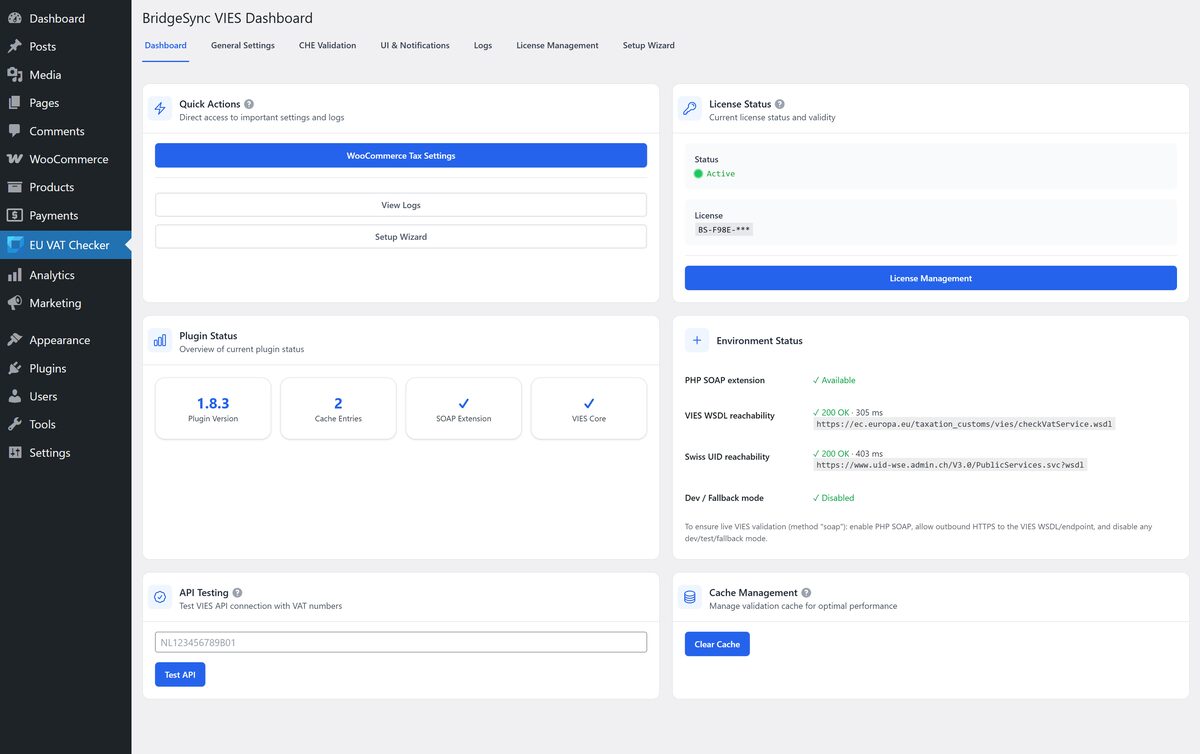Viewport: 1200px width, 754px height.
Task: Open the License Management tab
Action: 557,46
